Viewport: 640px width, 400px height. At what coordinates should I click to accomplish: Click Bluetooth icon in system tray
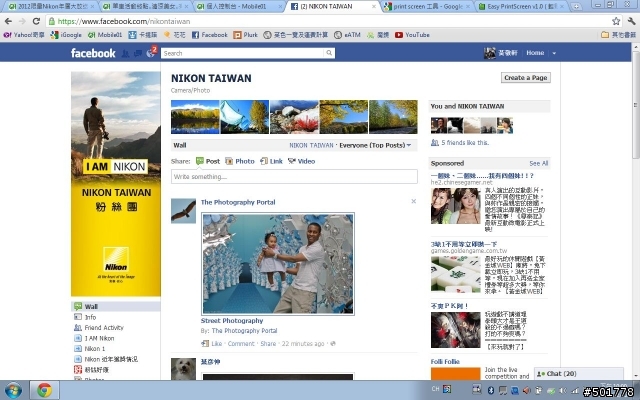(x=491, y=390)
